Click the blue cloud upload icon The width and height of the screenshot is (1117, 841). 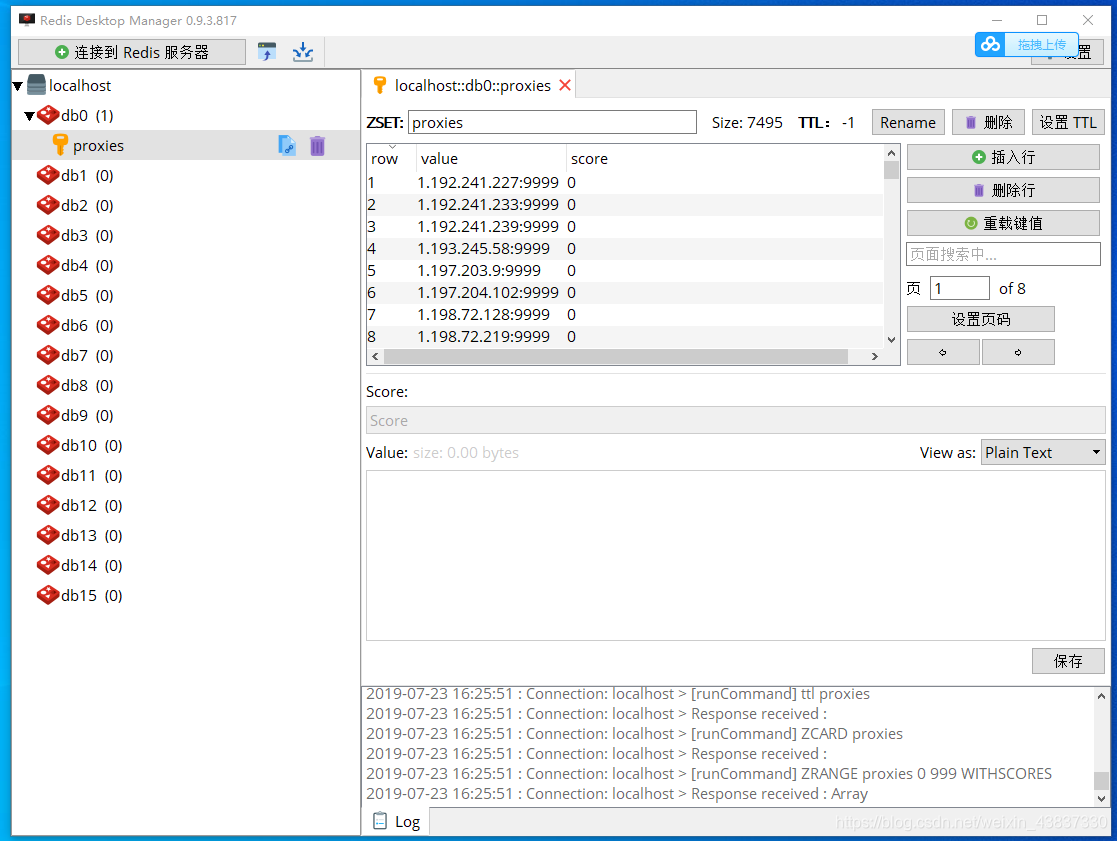(x=990, y=45)
